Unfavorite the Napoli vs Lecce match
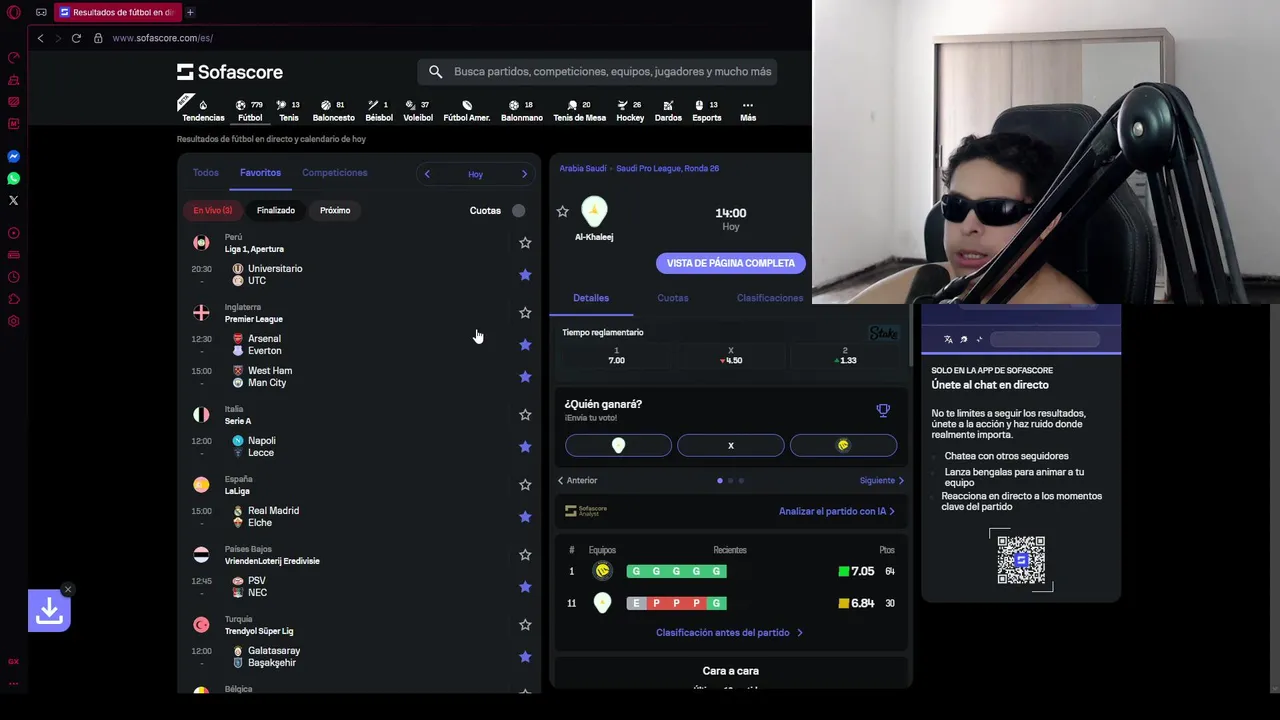Viewport: 1280px width, 720px height. (525, 446)
